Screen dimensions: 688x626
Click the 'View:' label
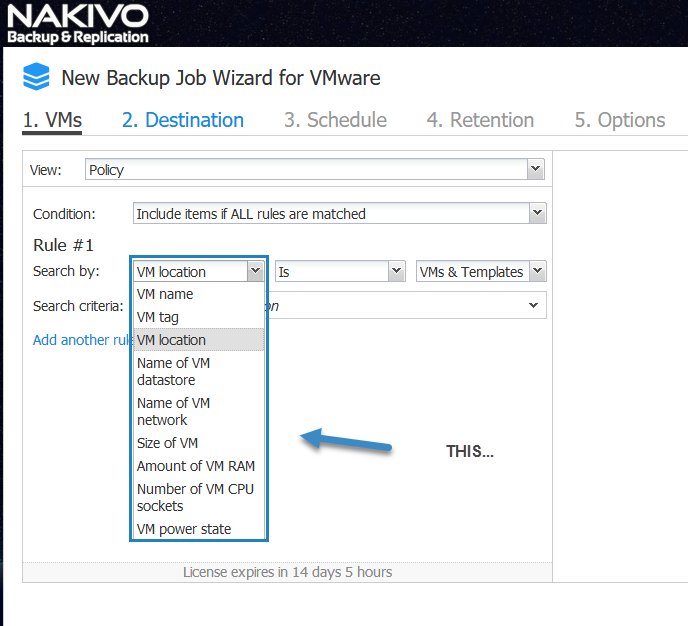pos(46,170)
